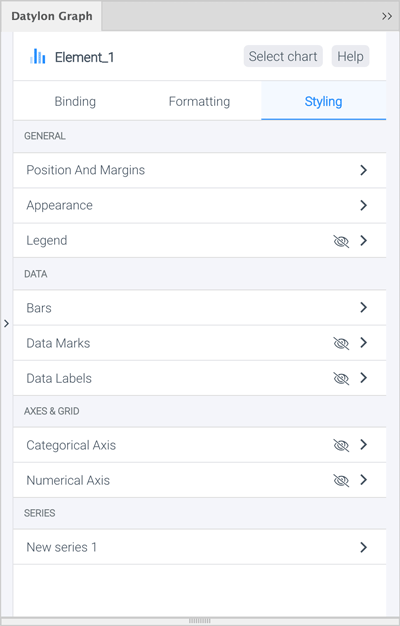Image resolution: width=400 pixels, height=626 pixels.
Task: Collapse panel with double-arrow icon
Action: click(x=386, y=16)
